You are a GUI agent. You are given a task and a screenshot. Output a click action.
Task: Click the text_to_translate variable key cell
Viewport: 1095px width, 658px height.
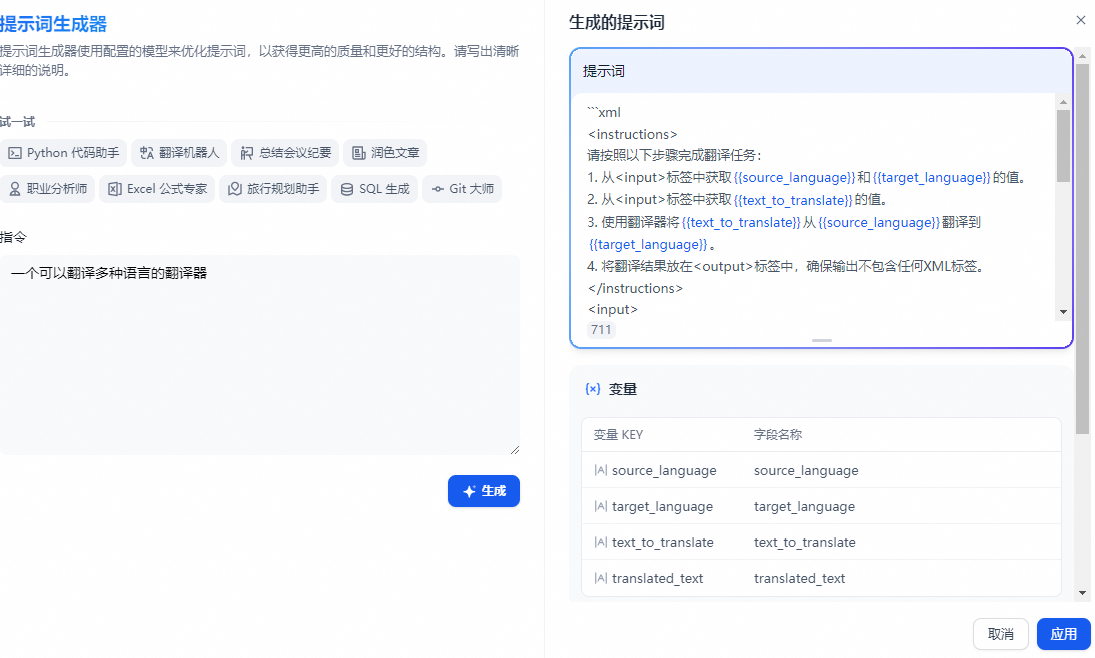click(x=663, y=543)
